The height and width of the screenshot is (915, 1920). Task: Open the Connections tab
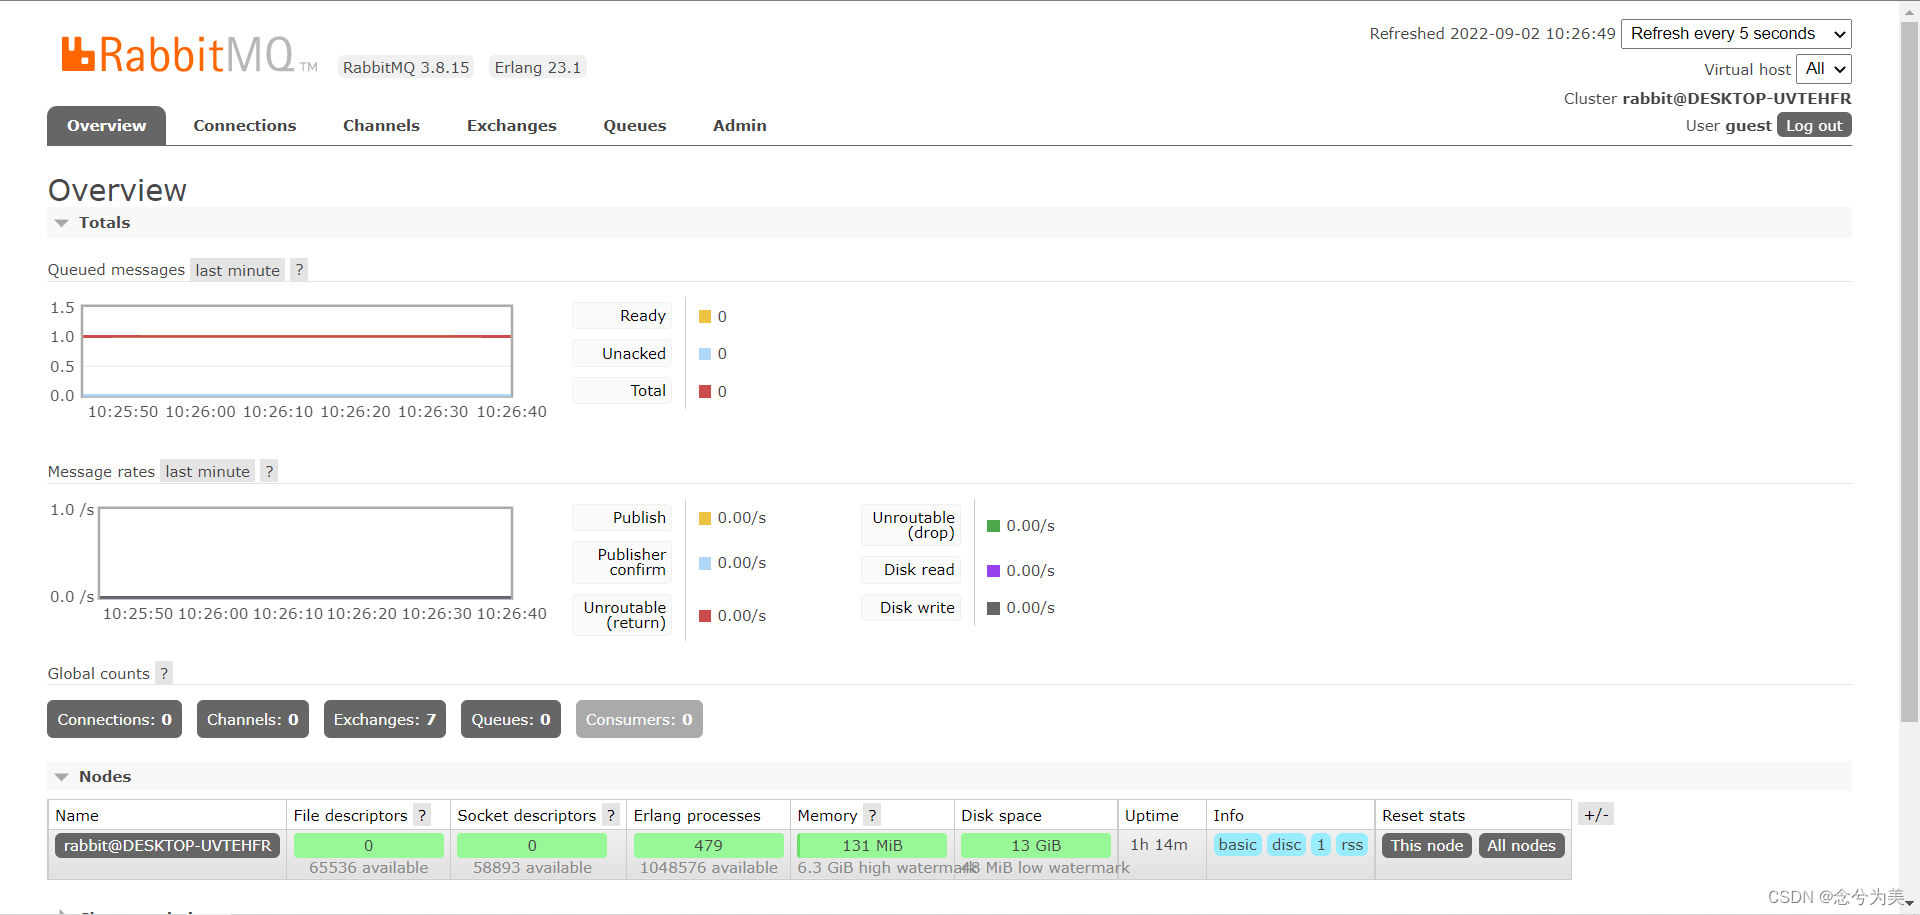click(x=245, y=126)
